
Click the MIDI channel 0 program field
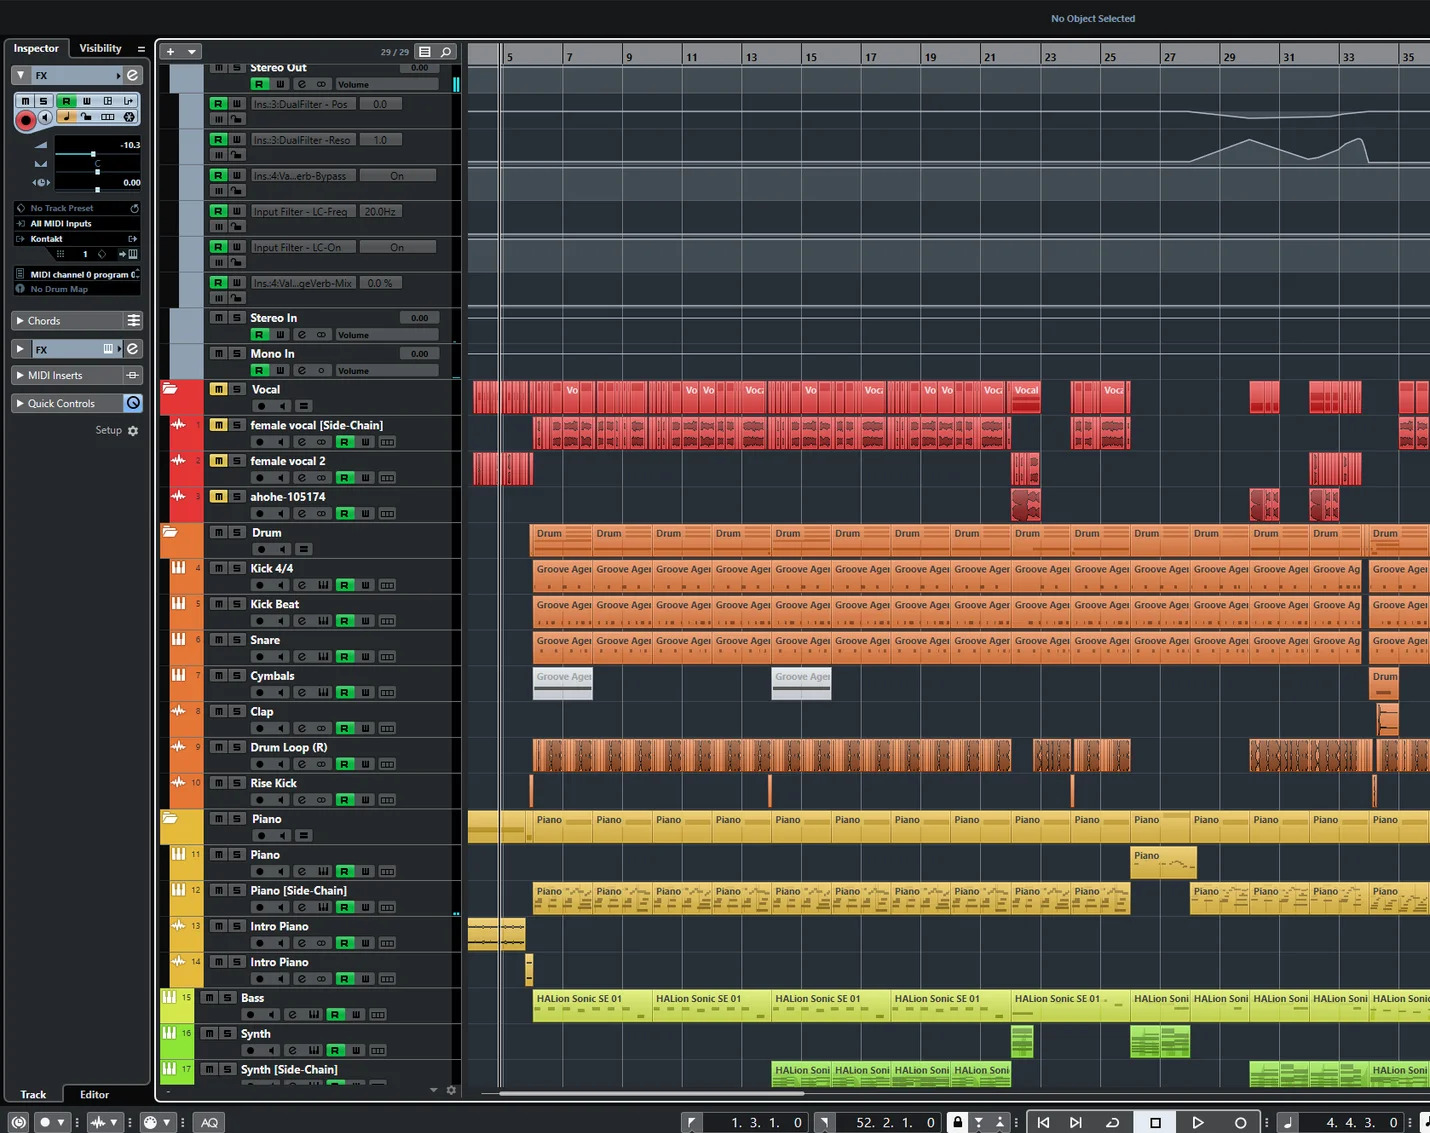(77, 274)
